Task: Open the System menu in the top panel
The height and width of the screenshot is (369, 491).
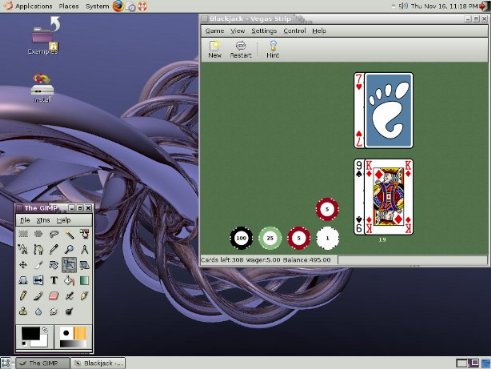Action: [x=97, y=6]
